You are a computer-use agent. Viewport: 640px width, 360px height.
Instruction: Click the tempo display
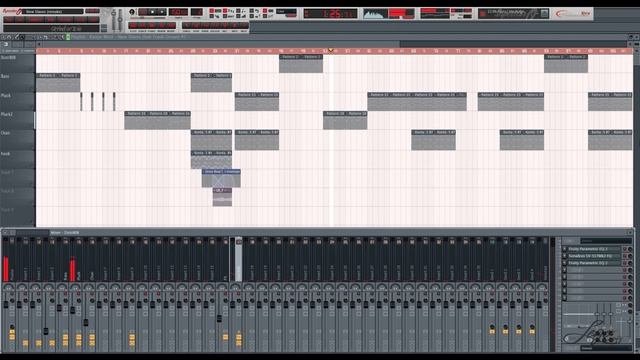click(x=178, y=12)
